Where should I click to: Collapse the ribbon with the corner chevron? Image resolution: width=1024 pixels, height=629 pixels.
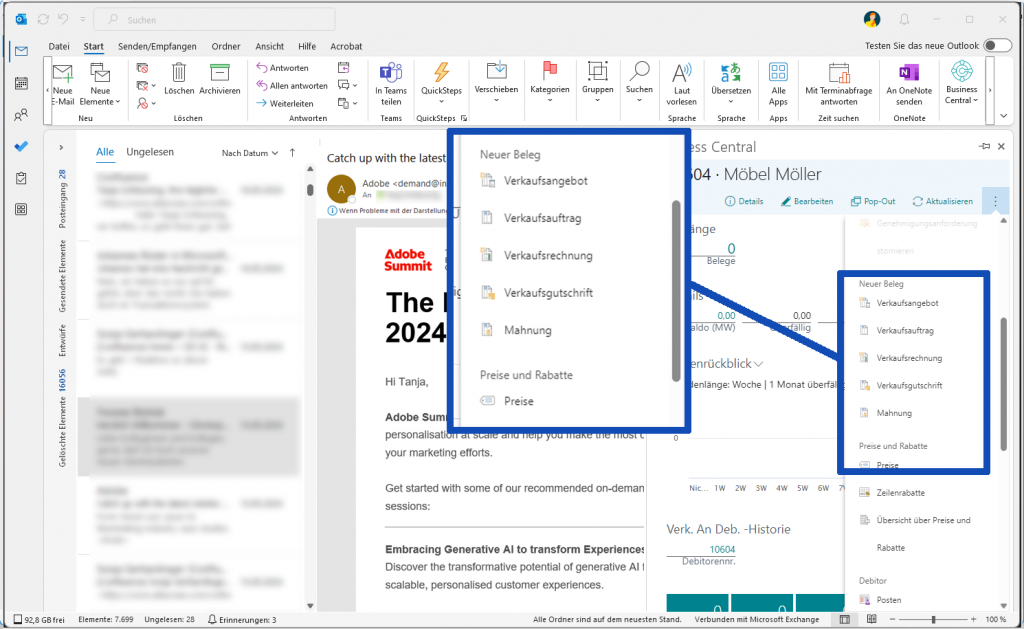click(1004, 116)
